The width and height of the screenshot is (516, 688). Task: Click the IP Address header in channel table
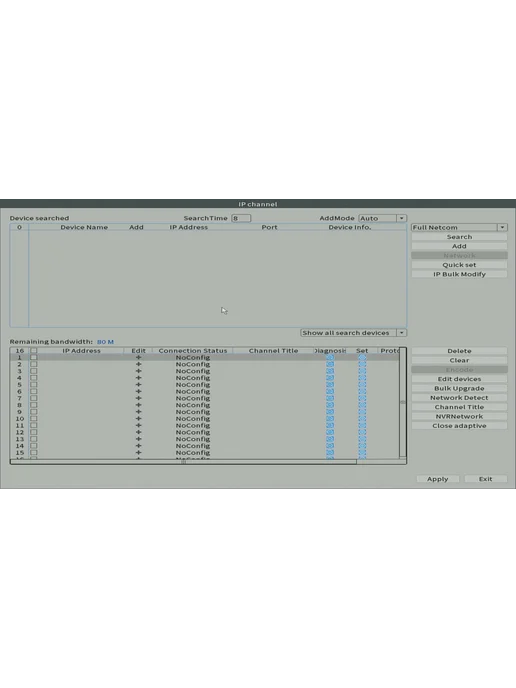(81, 351)
